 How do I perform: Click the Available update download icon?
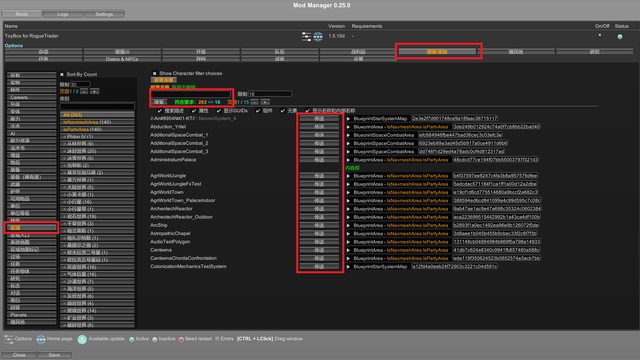[x=82, y=339]
